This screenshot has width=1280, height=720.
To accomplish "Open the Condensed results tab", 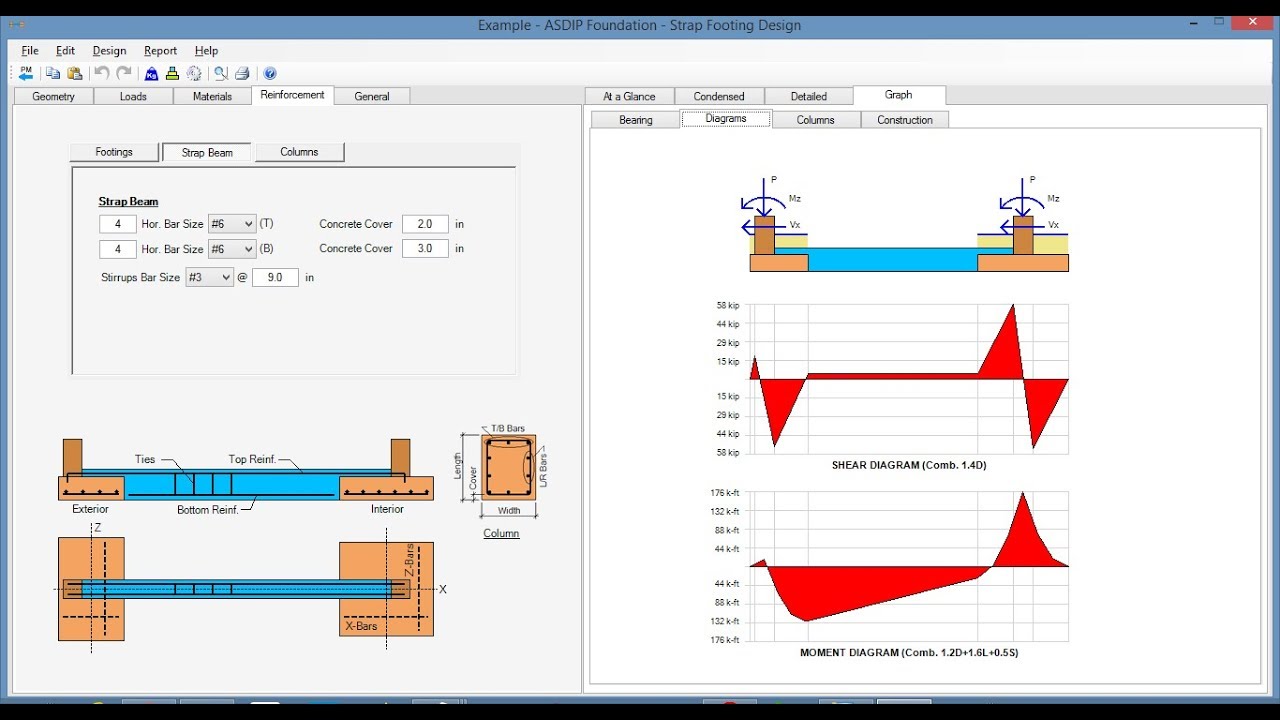I will point(719,96).
